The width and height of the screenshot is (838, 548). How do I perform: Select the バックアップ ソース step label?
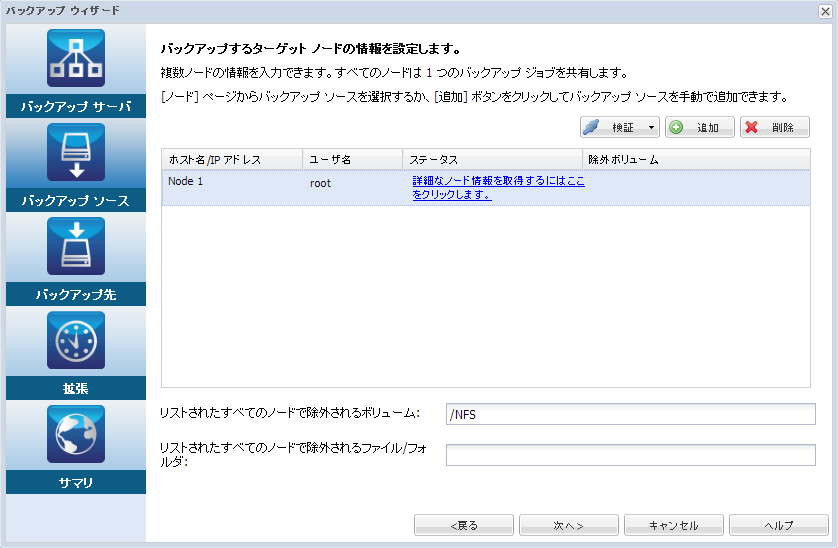click(x=76, y=200)
